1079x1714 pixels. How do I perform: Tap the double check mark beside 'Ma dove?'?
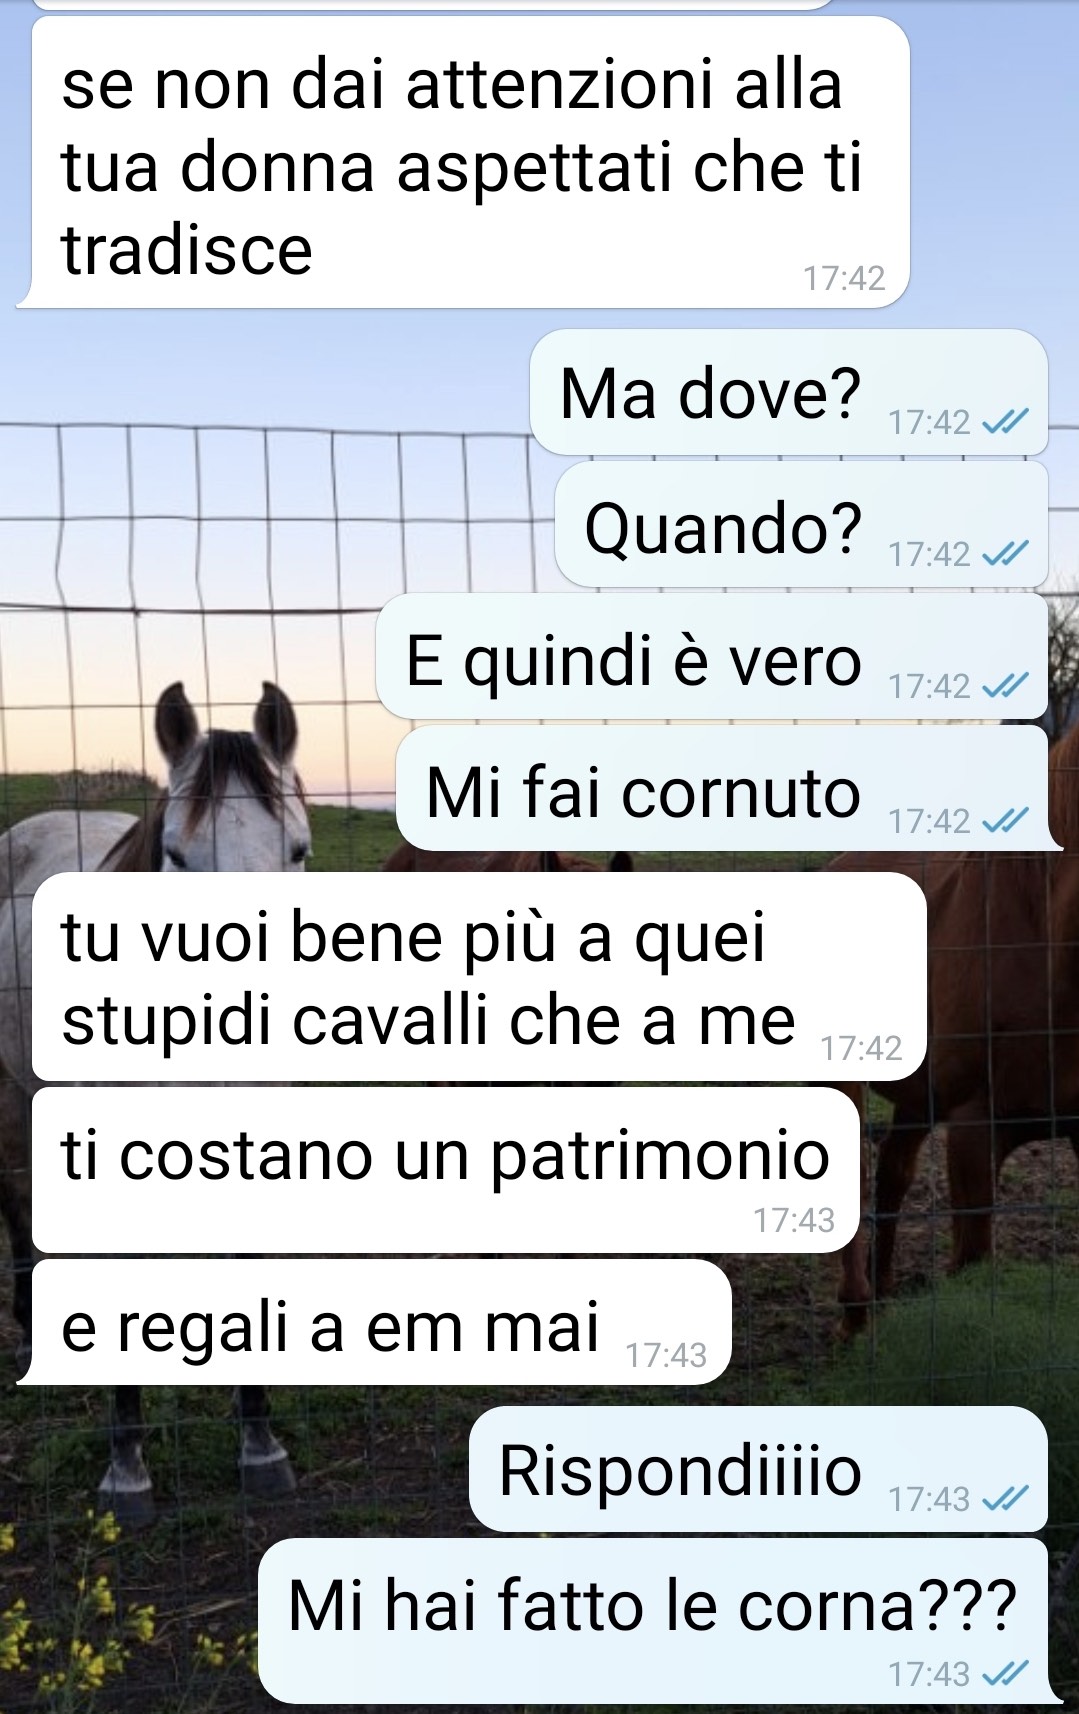pos(1004,423)
